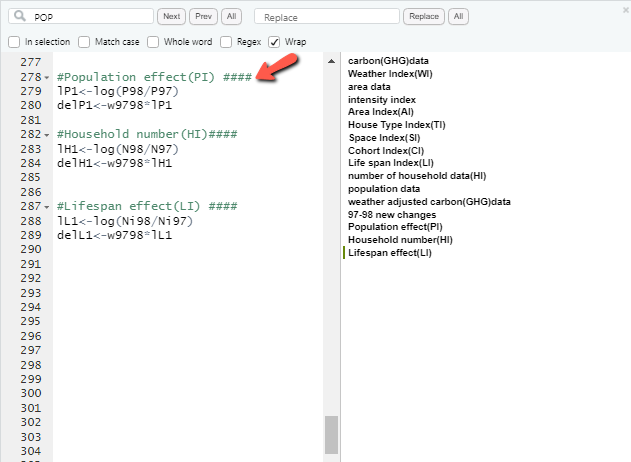The width and height of the screenshot is (631, 462).
Task: Click the search magnifier icon
Action: click(x=19, y=16)
